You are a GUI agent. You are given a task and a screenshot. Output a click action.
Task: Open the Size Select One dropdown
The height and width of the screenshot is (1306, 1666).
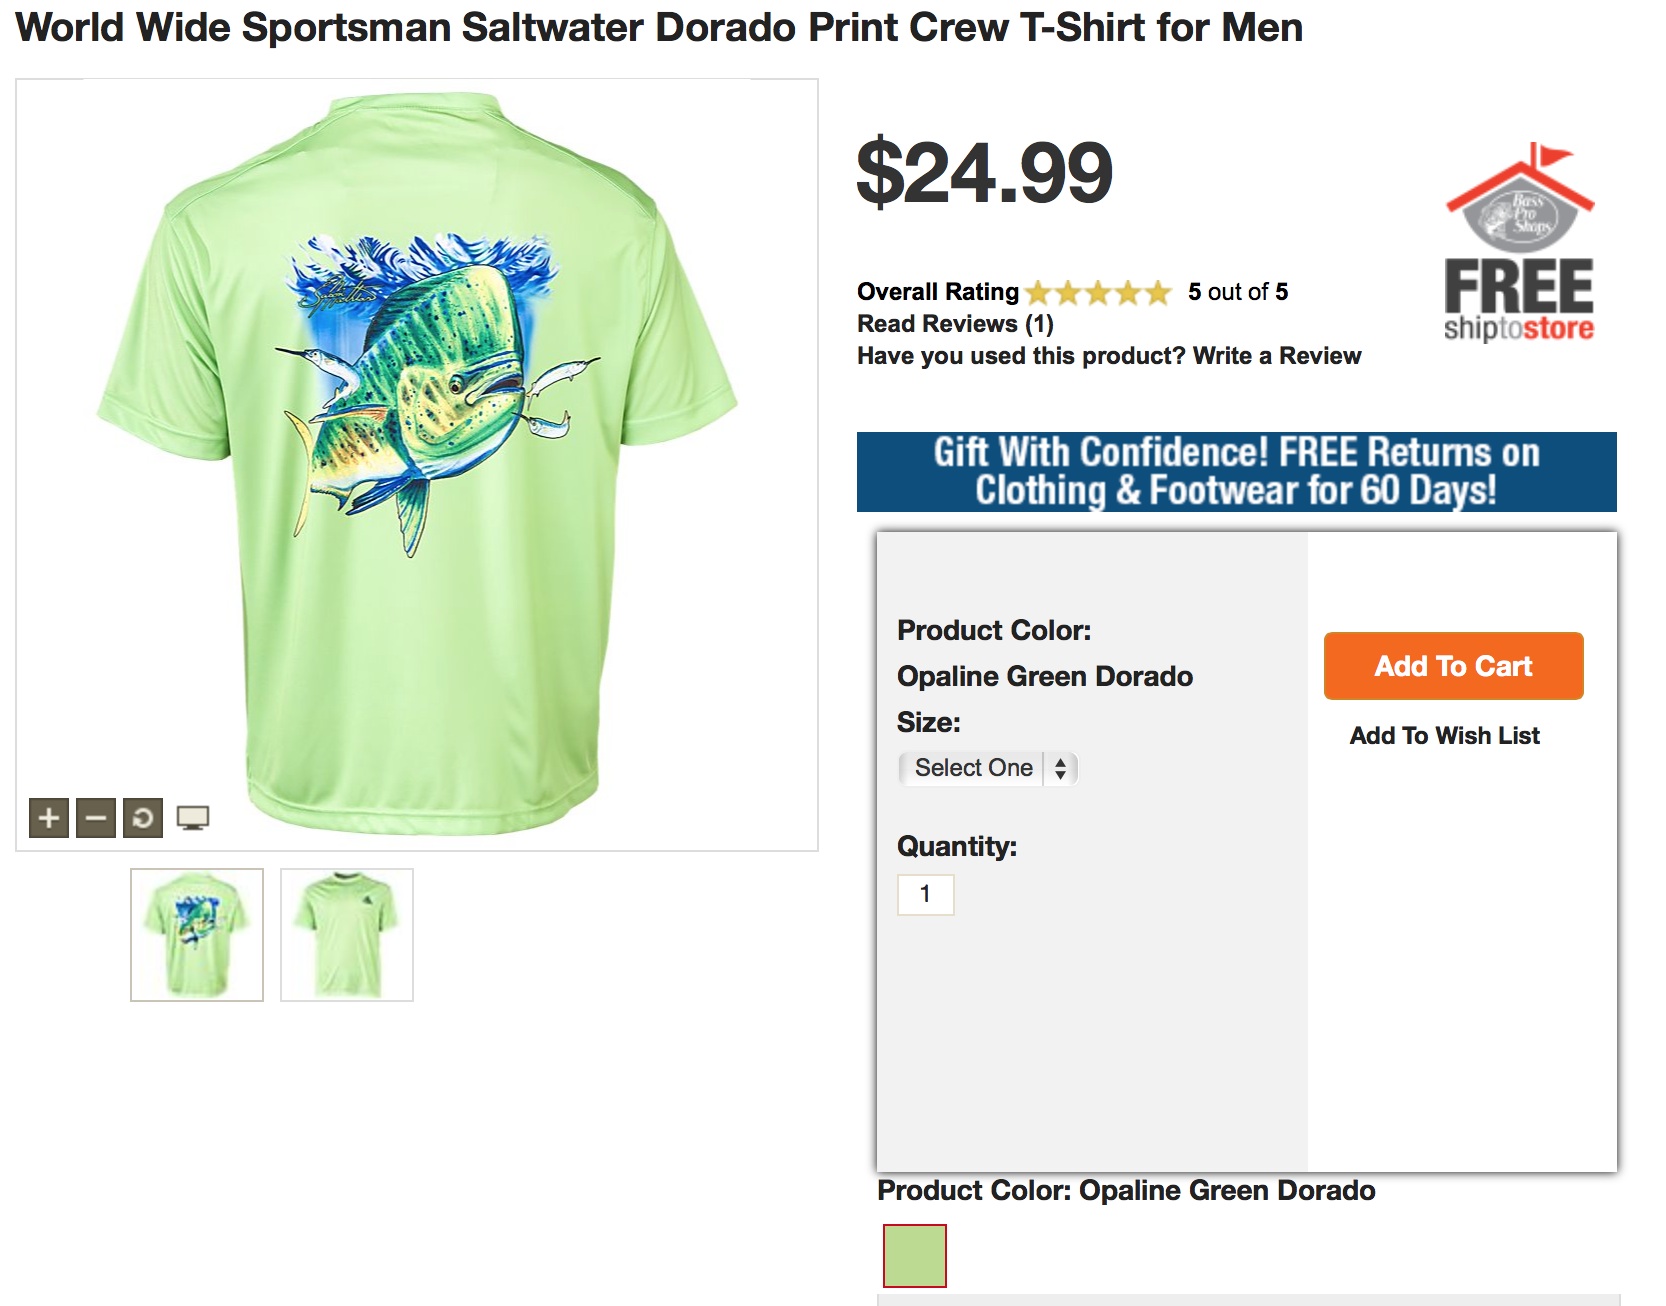point(973,768)
